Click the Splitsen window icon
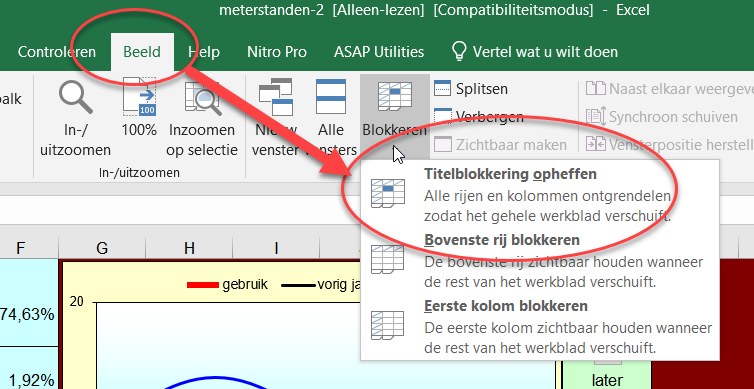 [442, 89]
